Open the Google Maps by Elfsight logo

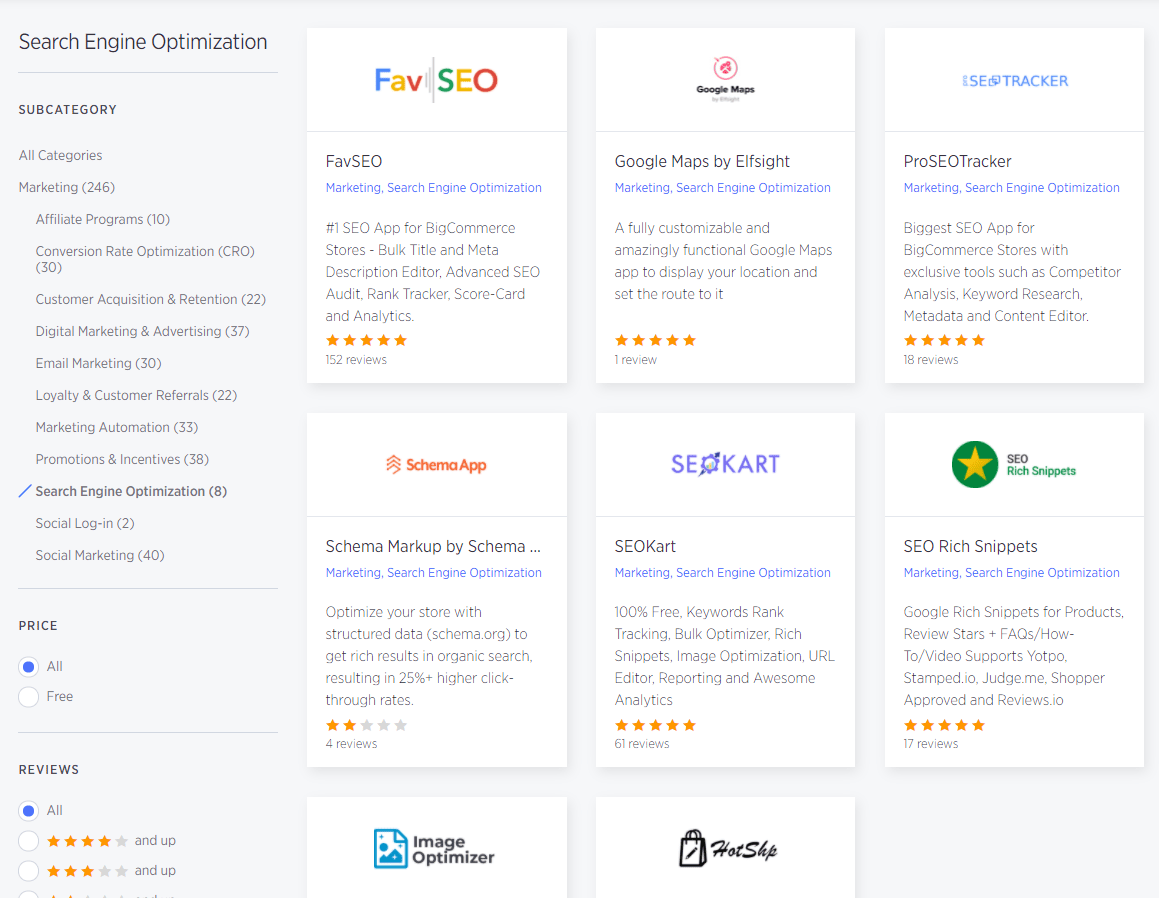725,78
